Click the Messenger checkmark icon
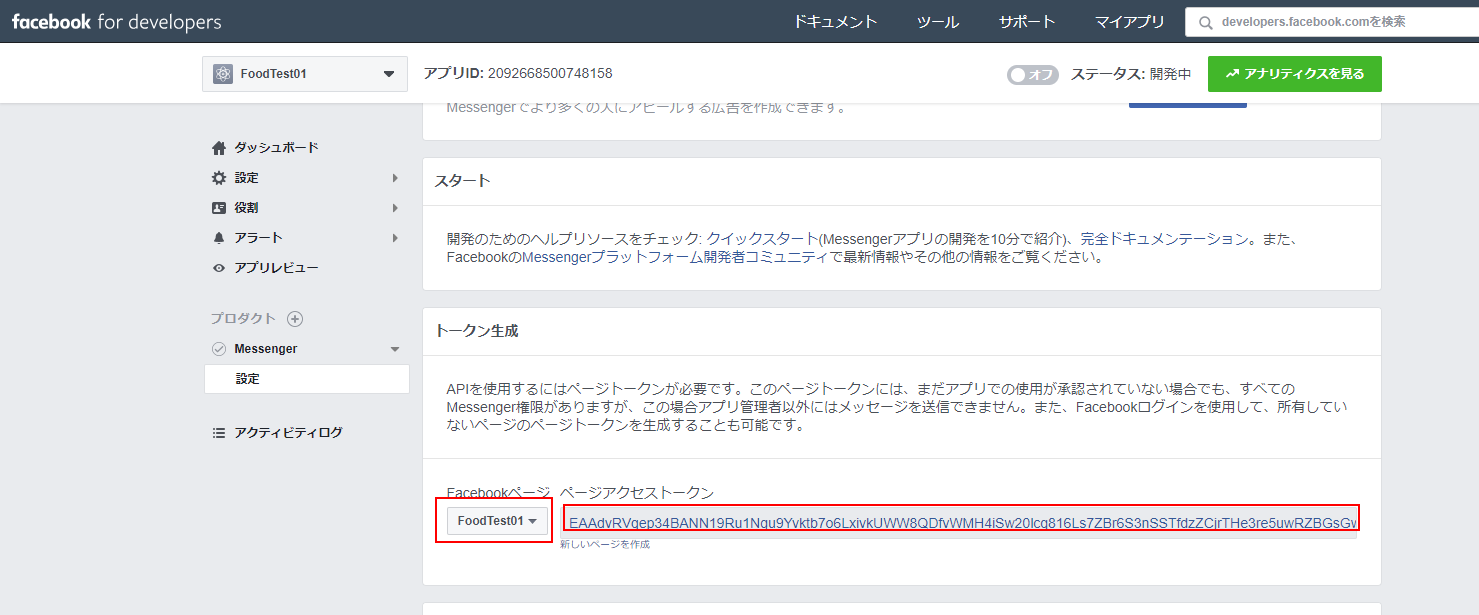The width and height of the screenshot is (1479, 615). (x=219, y=349)
